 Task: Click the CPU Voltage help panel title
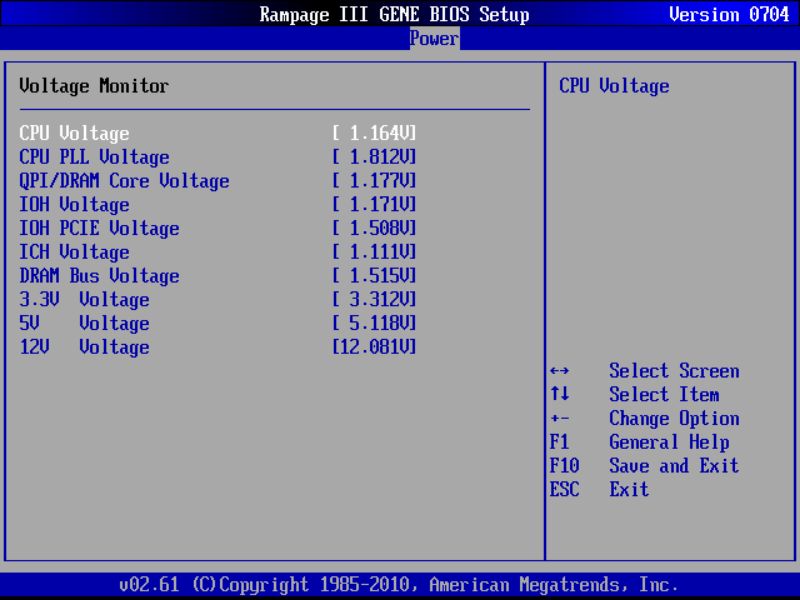(x=614, y=86)
